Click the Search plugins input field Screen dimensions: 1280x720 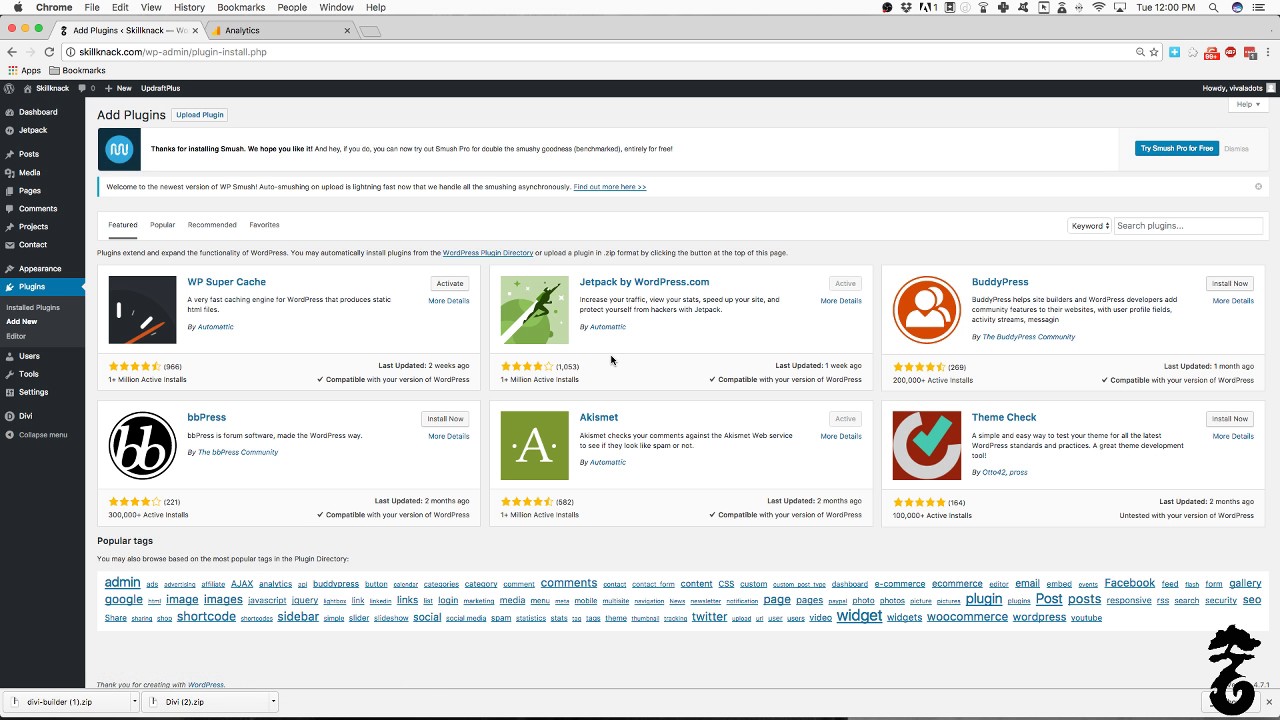tap(1188, 226)
